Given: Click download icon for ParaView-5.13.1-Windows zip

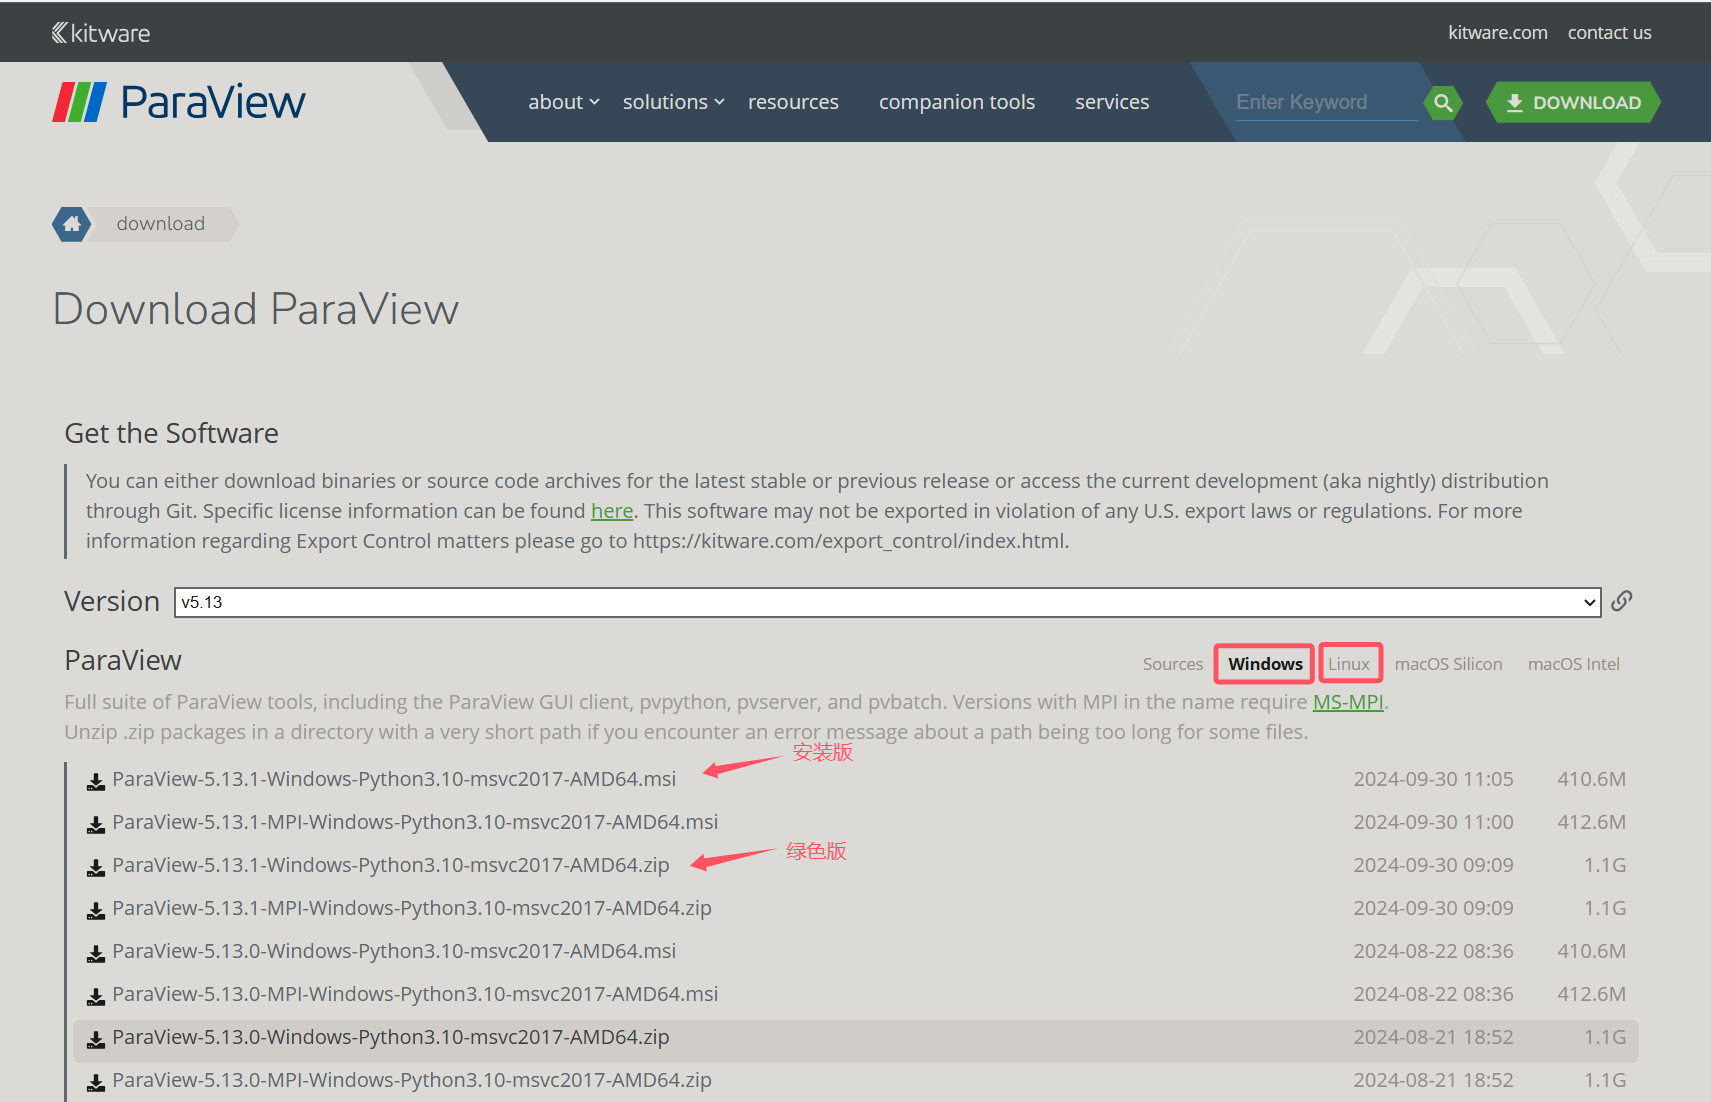Looking at the screenshot, I should 96,867.
